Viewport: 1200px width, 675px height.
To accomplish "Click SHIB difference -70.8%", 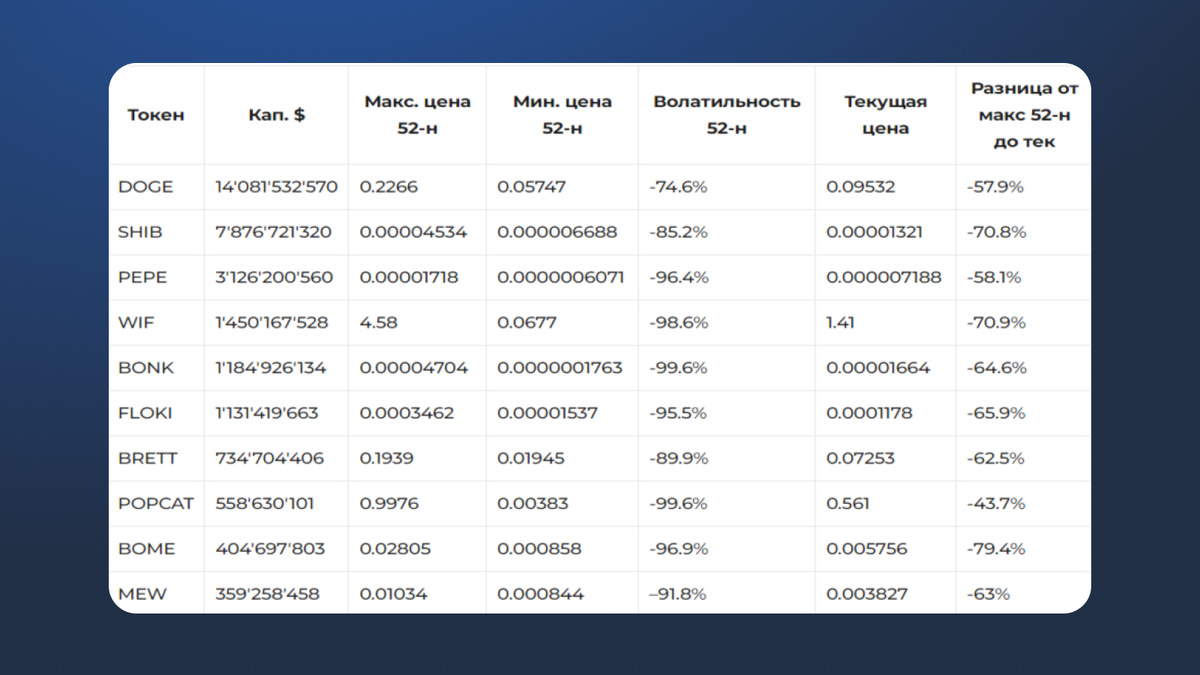I will click(x=996, y=232).
